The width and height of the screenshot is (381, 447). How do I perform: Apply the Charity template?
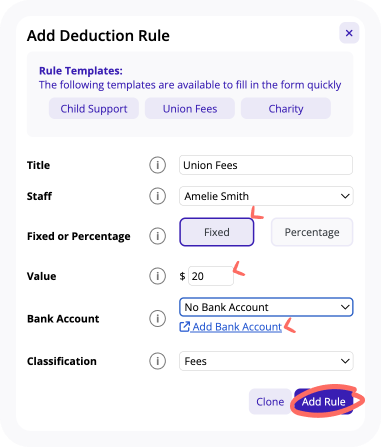point(286,109)
